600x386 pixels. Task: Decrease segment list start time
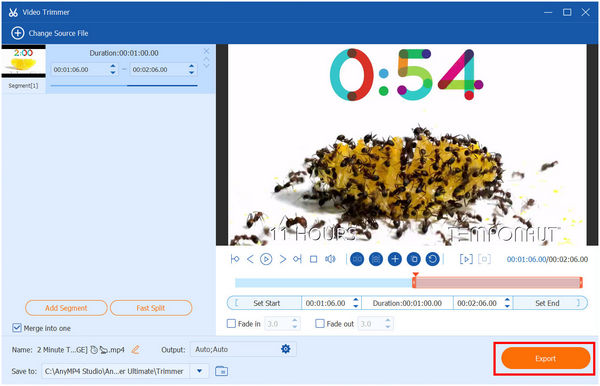pos(113,72)
